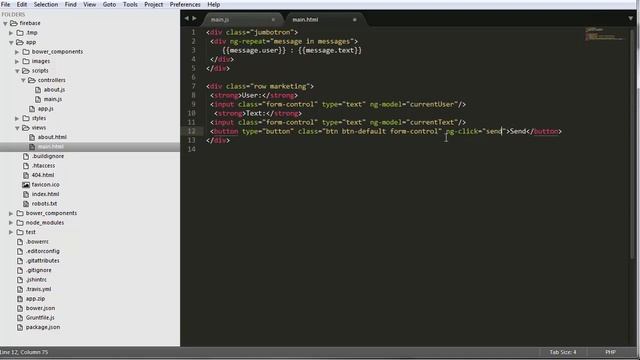Open index.html file

45,194
